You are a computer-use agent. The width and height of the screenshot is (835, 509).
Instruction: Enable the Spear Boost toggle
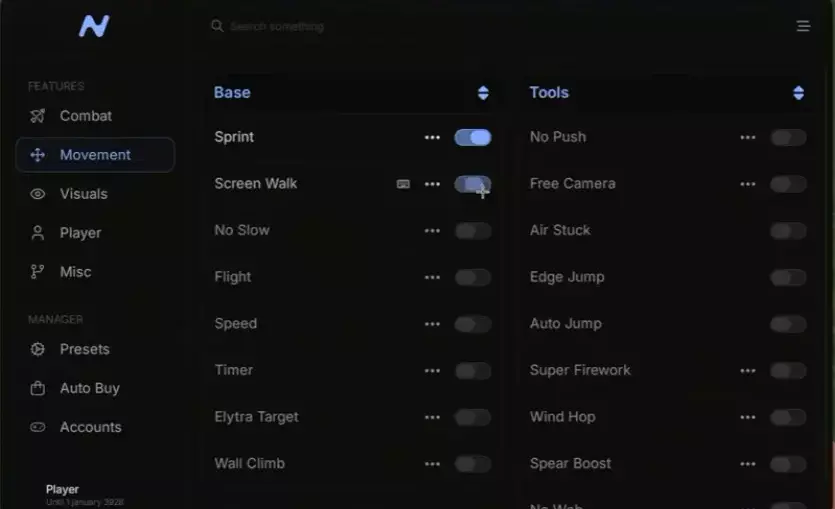pos(788,464)
